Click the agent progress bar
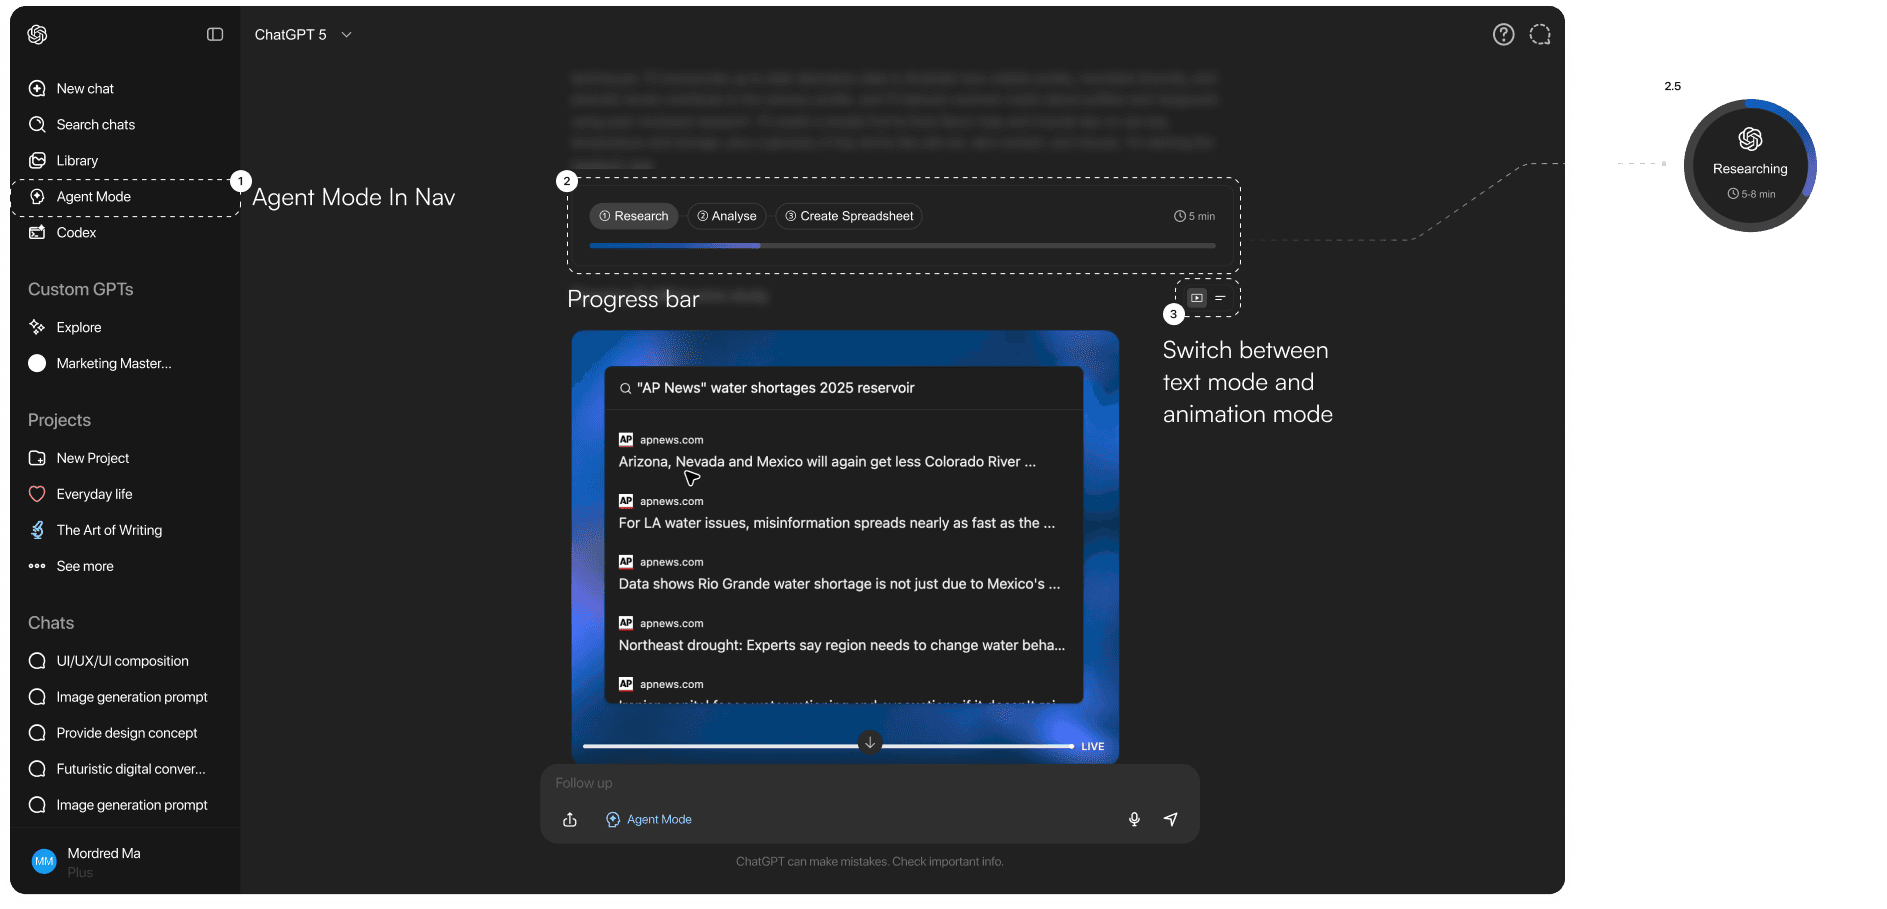This screenshot has height=909, width=1887. 902,246
